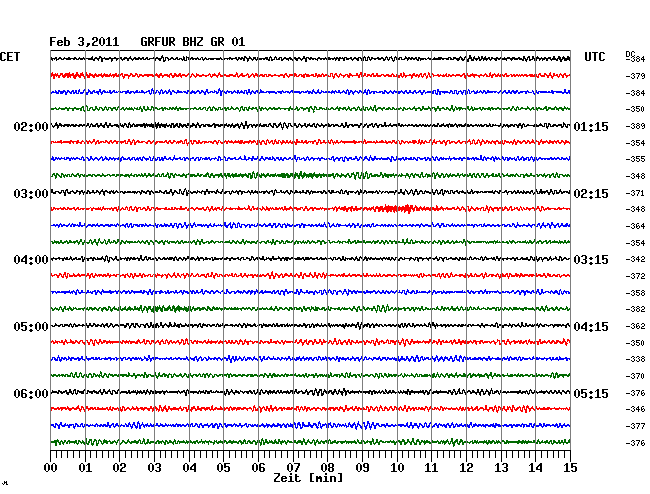Click the DC offset value '-372'

pyautogui.click(x=635, y=276)
